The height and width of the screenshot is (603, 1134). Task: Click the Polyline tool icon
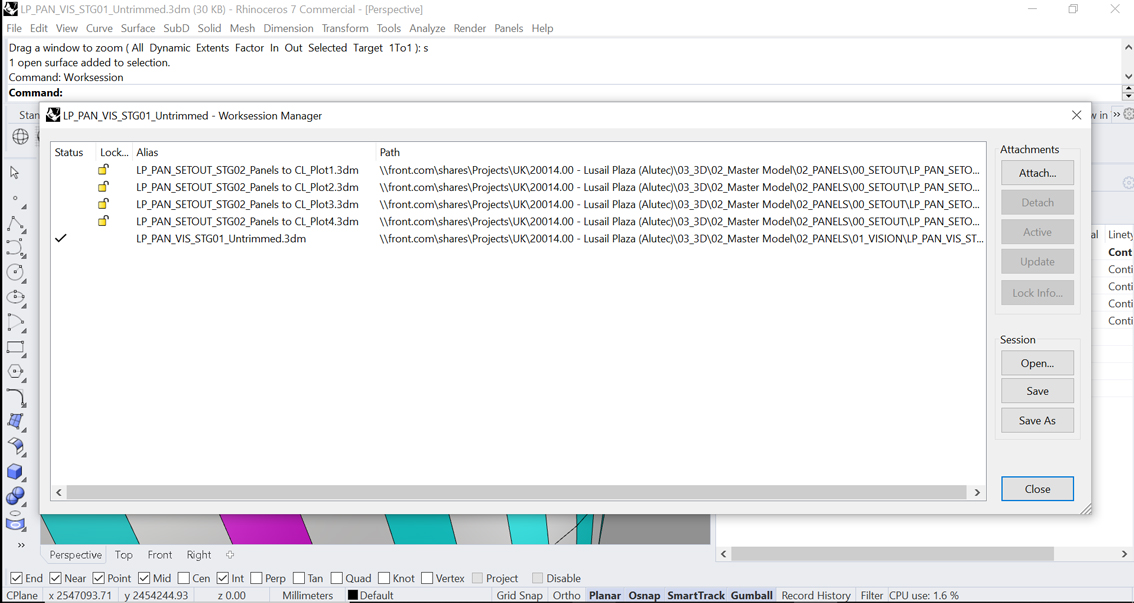(16, 223)
